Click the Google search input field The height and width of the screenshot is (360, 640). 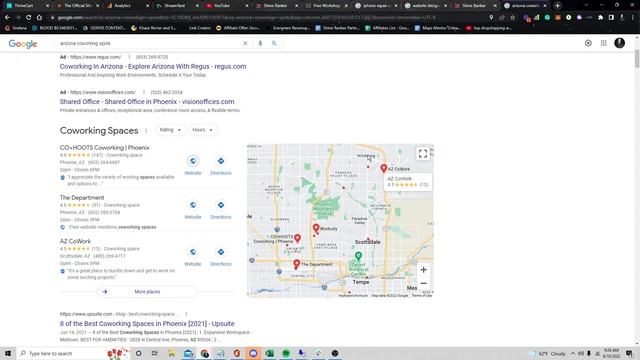[x=149, y=43]
